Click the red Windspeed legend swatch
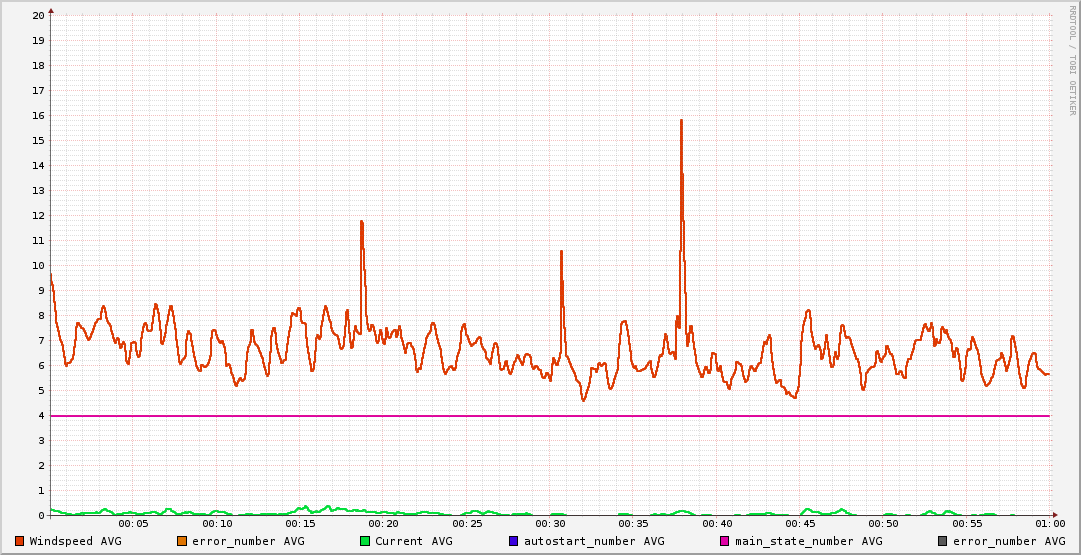 [20, 541]
